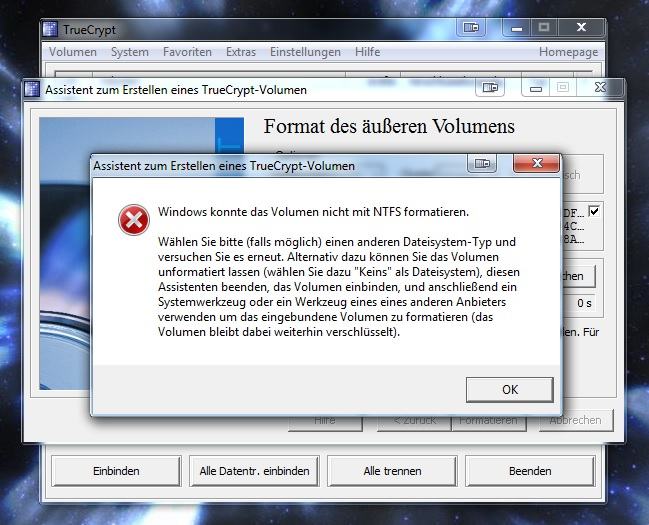Screen dimensions: 649x525
Task: Click the Formatieren button in the wizard
Action: pyautogui.click(x=489, y=421)
